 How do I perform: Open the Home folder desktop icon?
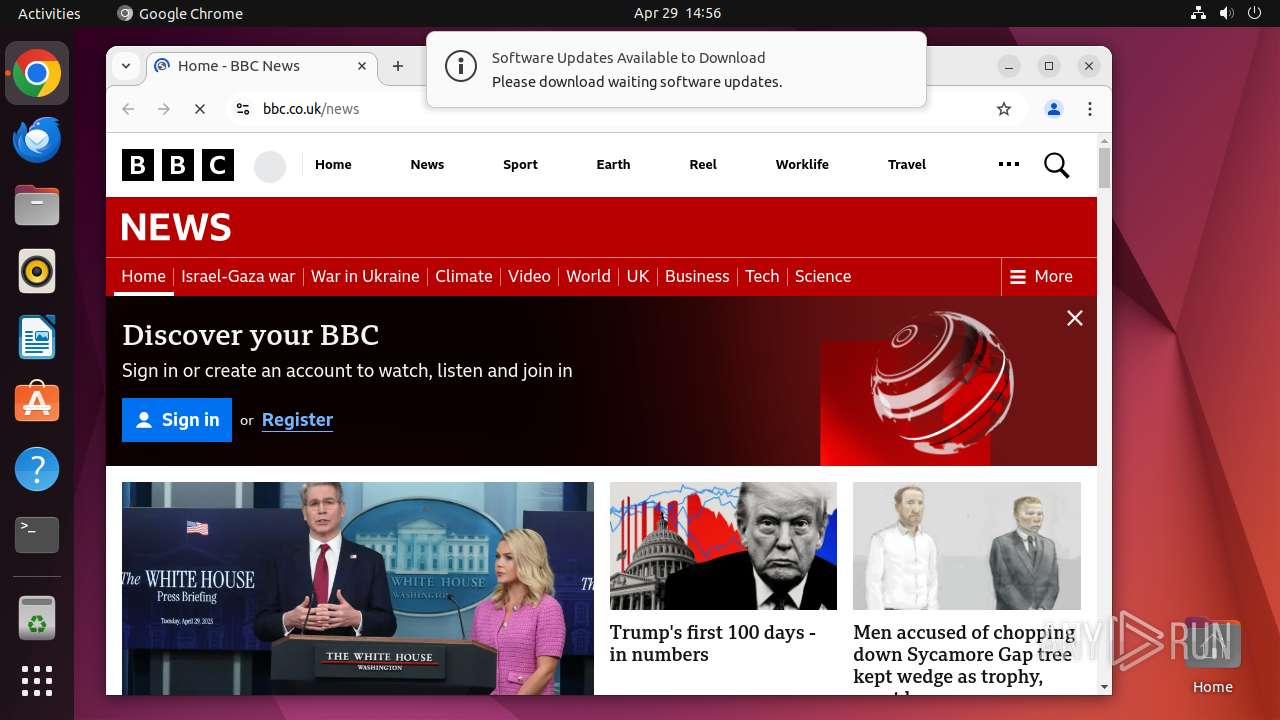point(1212,658)
